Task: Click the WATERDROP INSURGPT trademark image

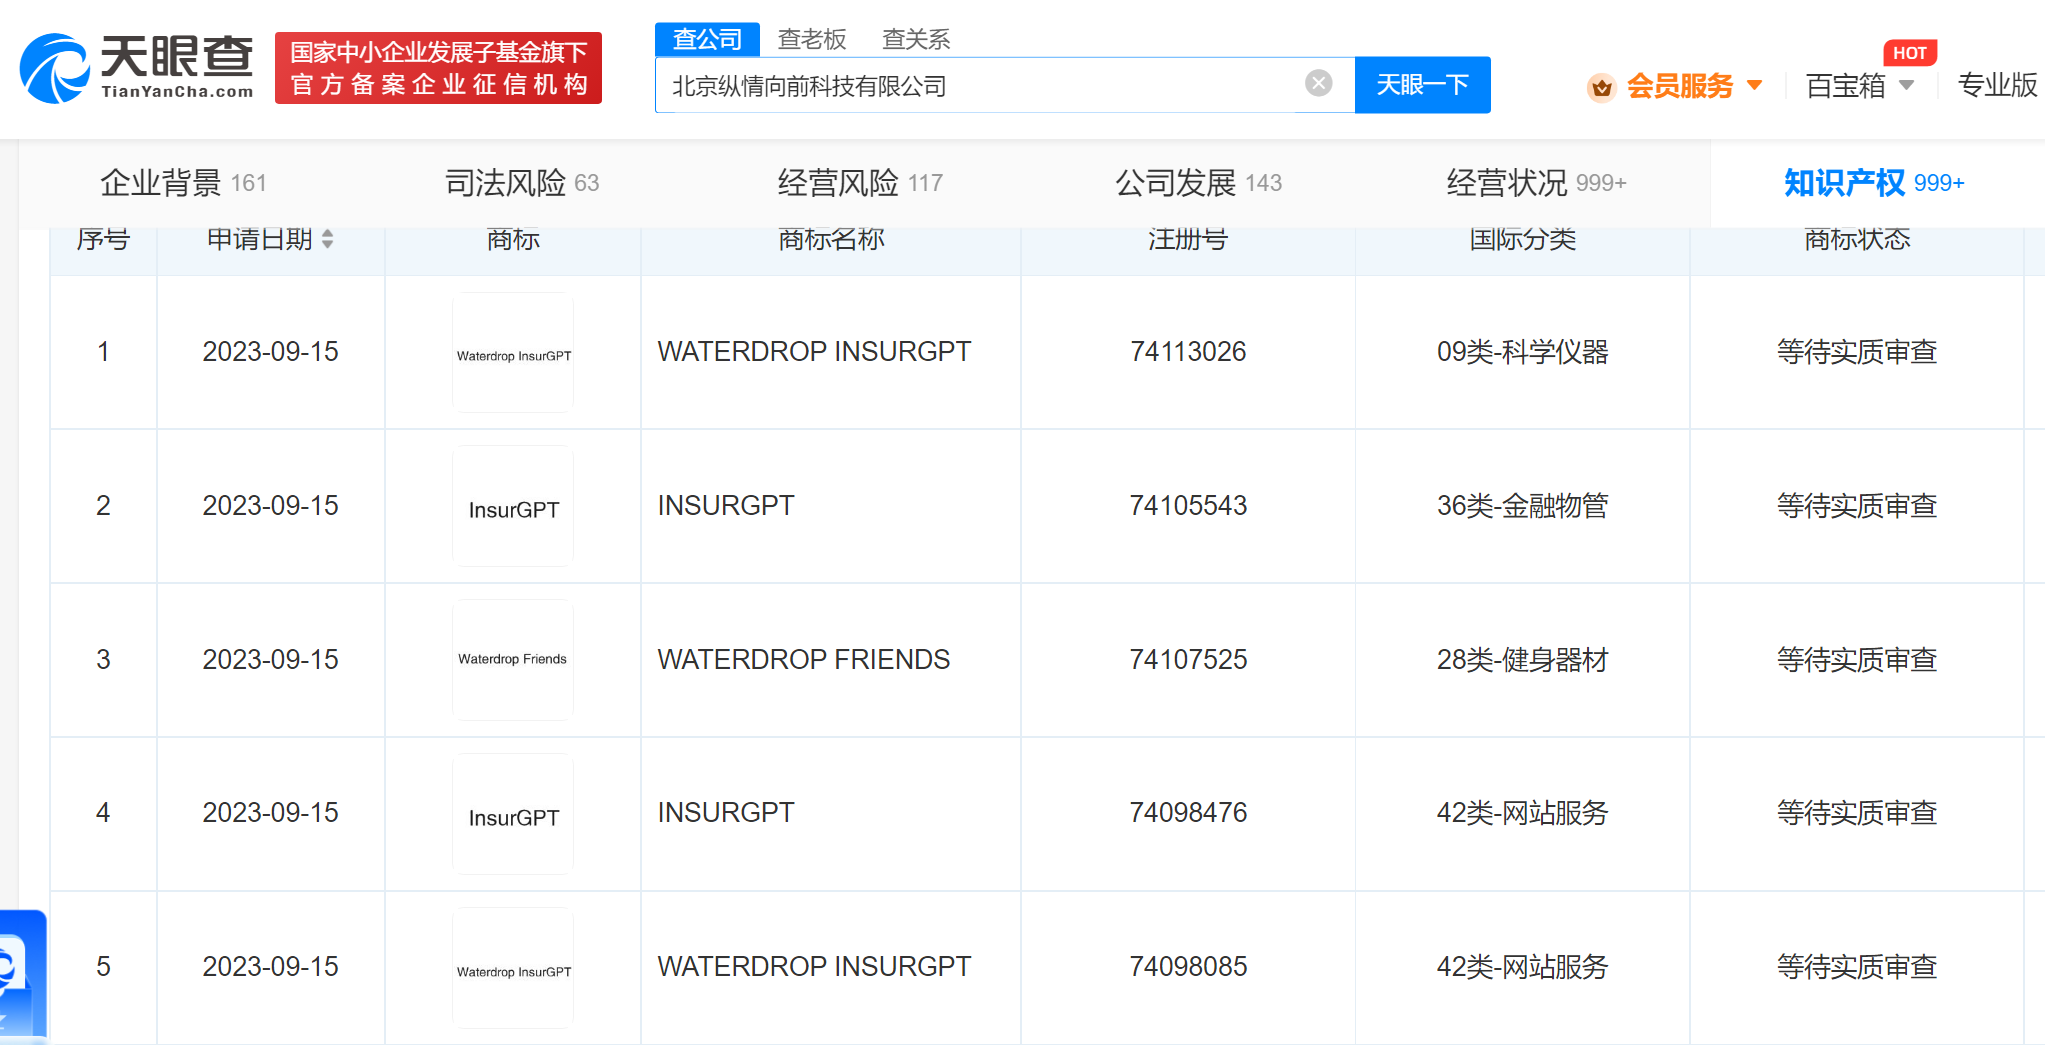Action: [513, 352]
